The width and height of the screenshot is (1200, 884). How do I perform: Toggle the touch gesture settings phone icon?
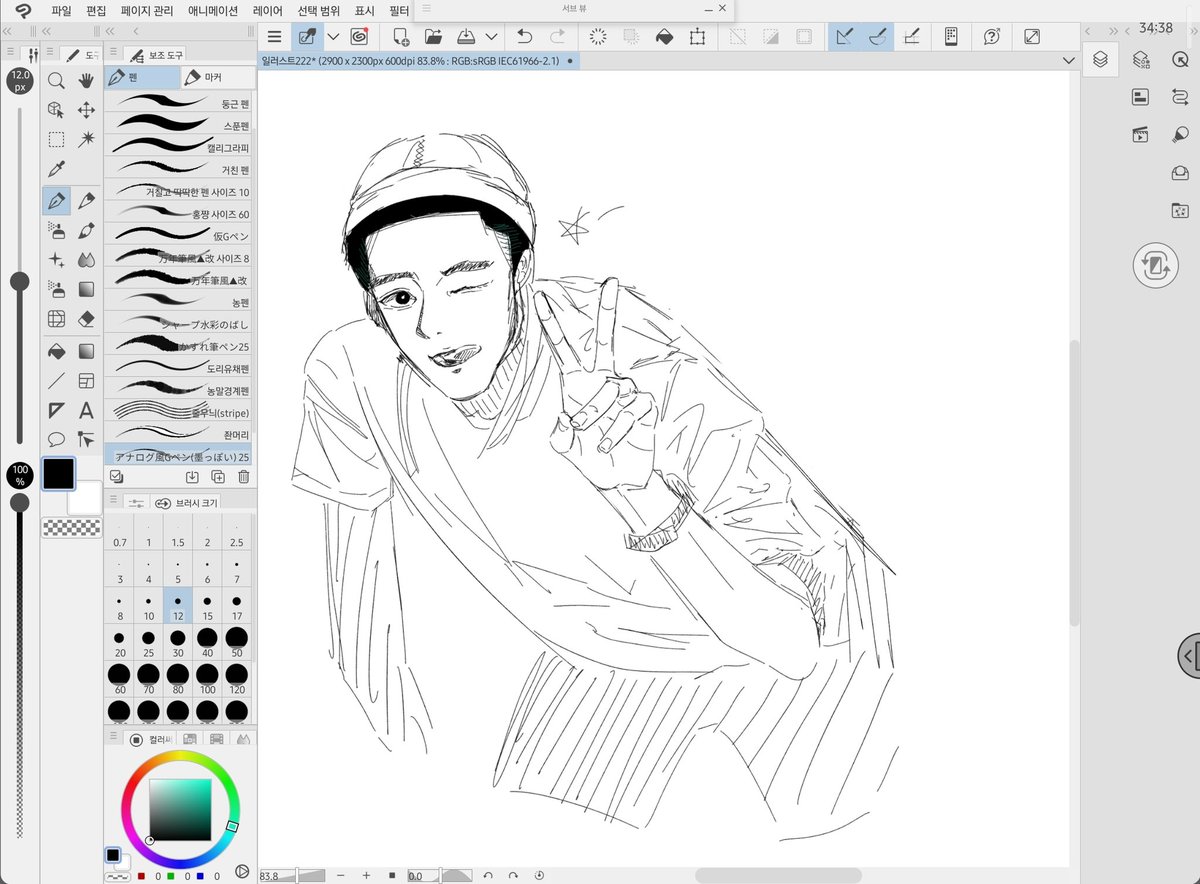tap(951, 36)
